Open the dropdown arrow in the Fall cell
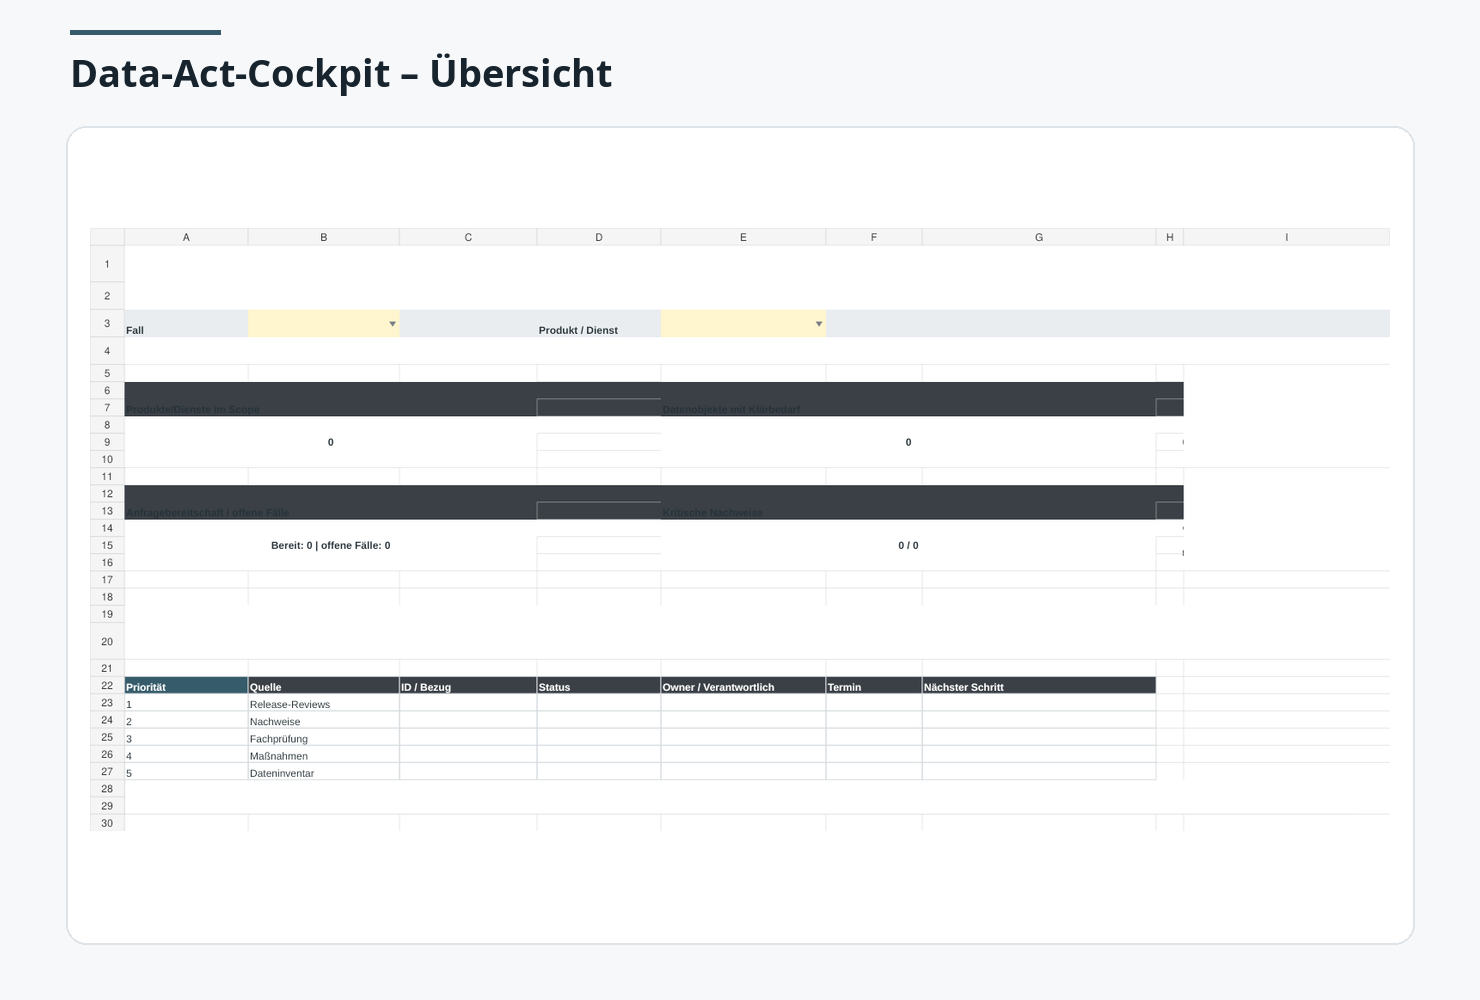This screenshot has width=1480, height=1000. click(392, 324)
